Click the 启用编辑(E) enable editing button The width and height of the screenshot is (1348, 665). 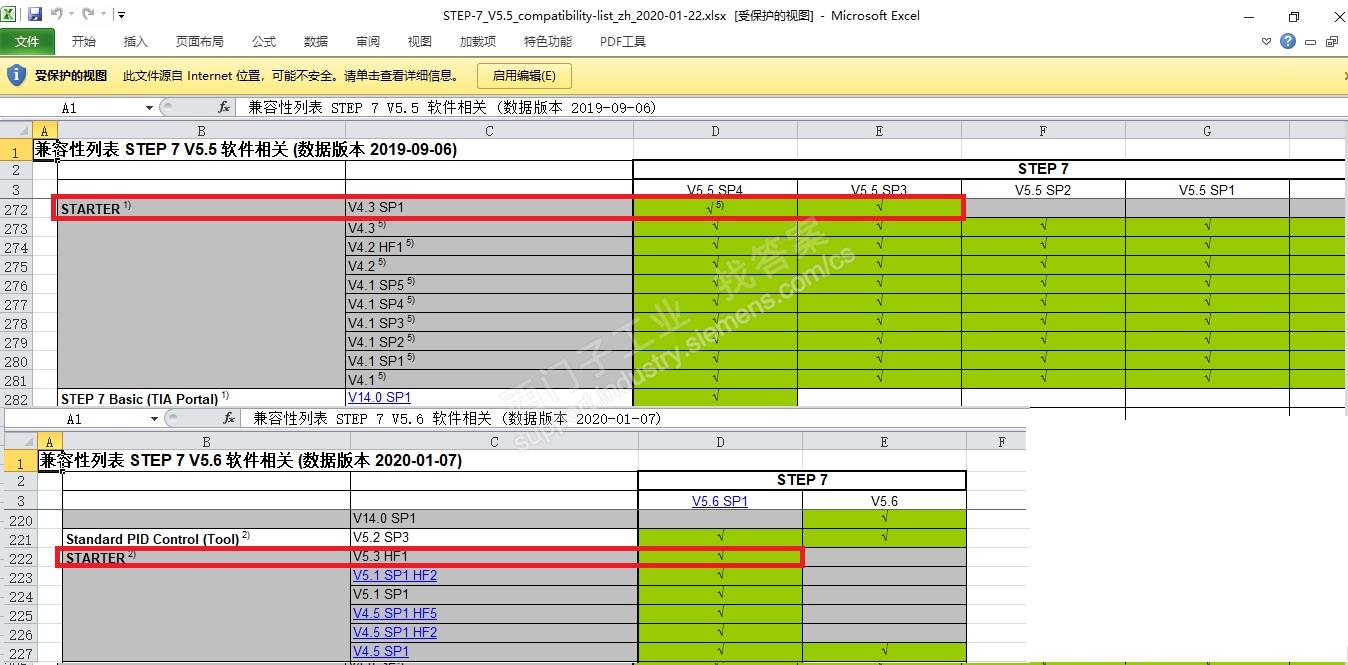coord(524,75)
